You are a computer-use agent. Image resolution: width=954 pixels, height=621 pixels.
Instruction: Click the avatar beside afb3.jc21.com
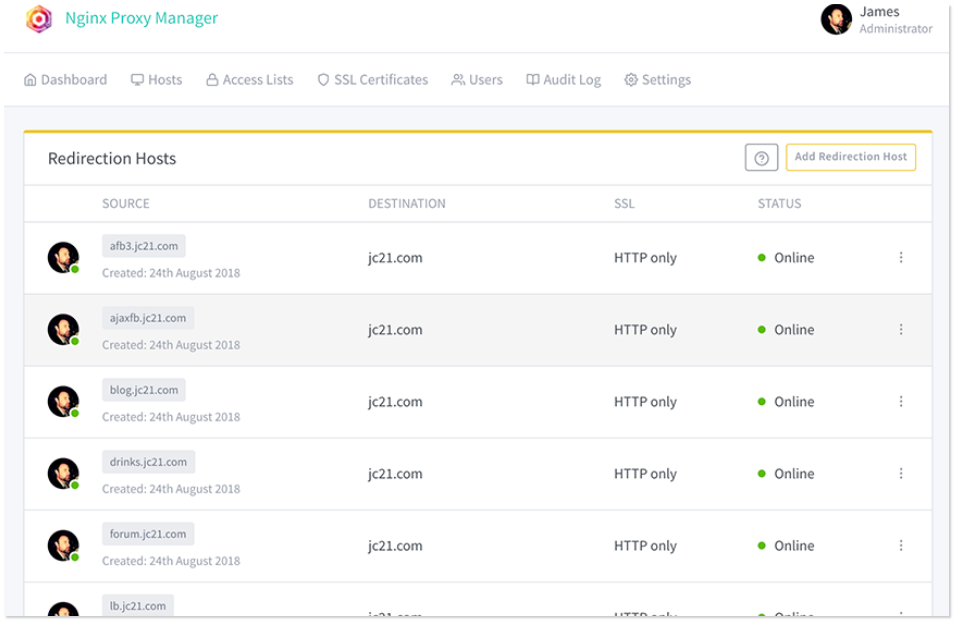63,257
